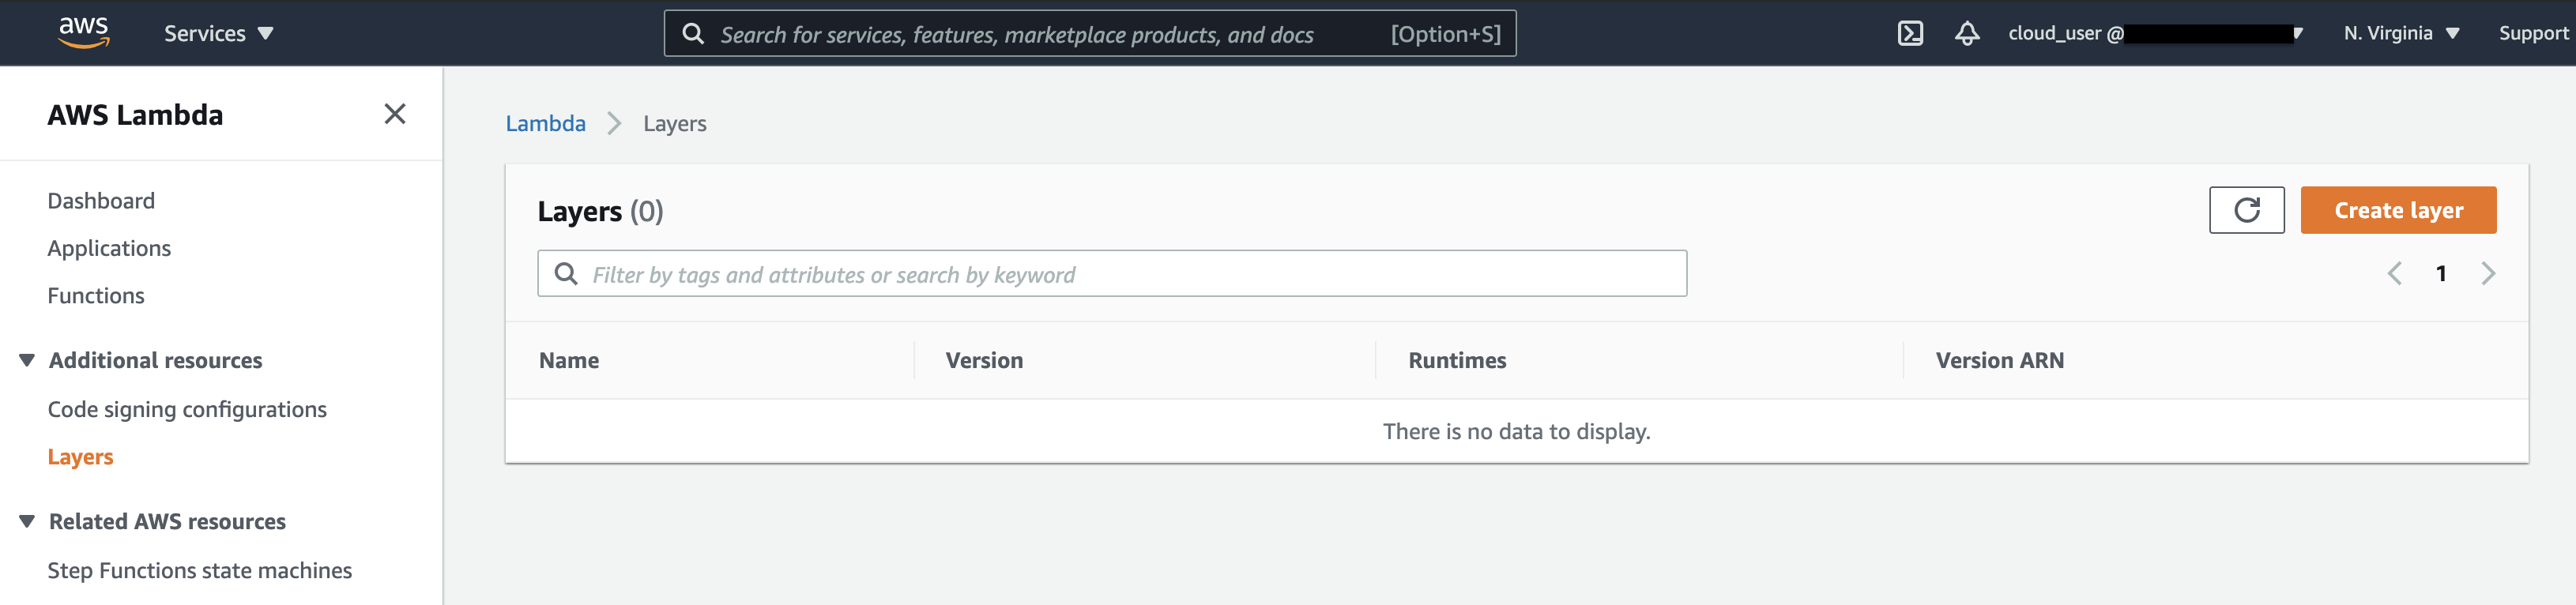The image size is (2576, 605).
Task: Open the N. Virginia region selector
Action: point(2400,33)
